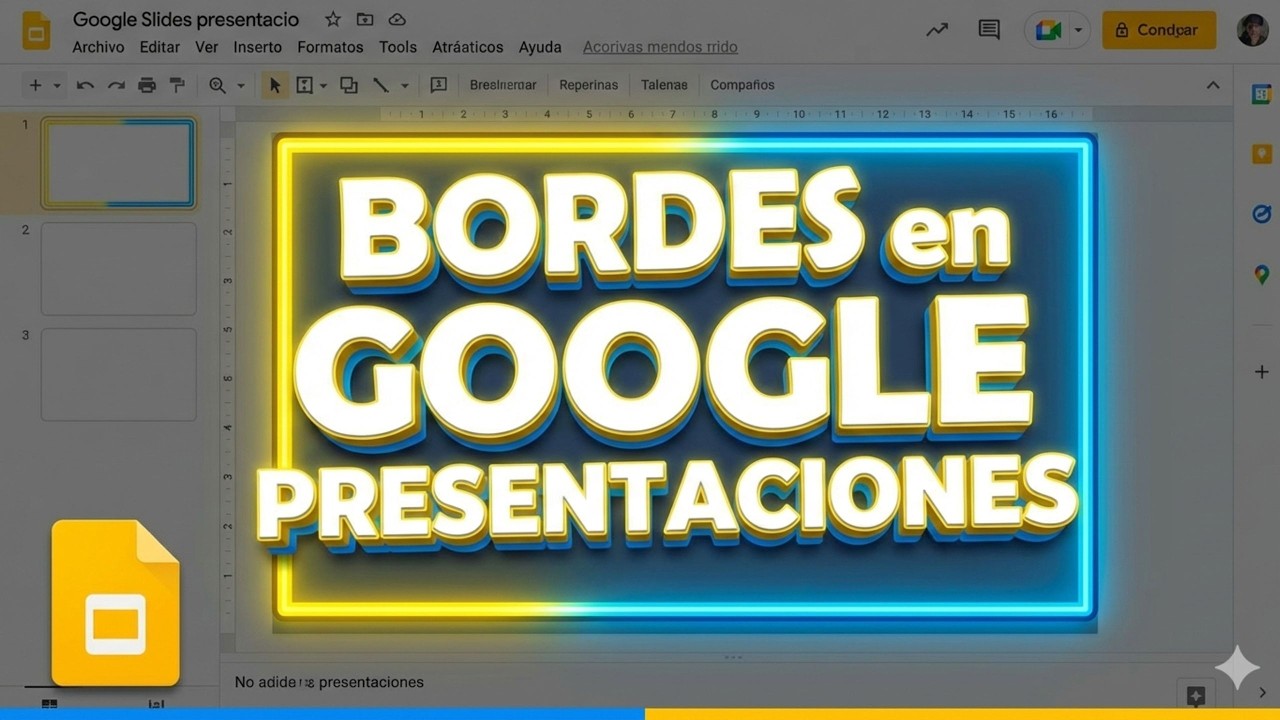Viewport: 1280px width, 720px height.
Task: Expand the new slide layout dropdown arrow
Action: click(57, 86)
